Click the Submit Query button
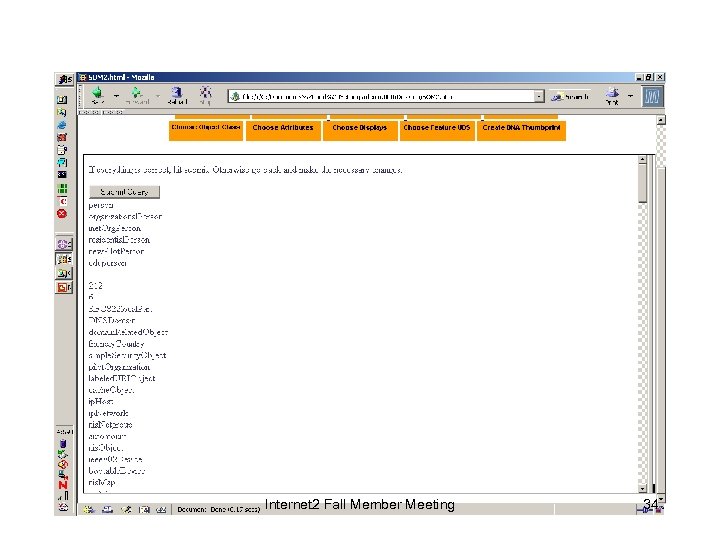720x540 pixels. (124, 192)
